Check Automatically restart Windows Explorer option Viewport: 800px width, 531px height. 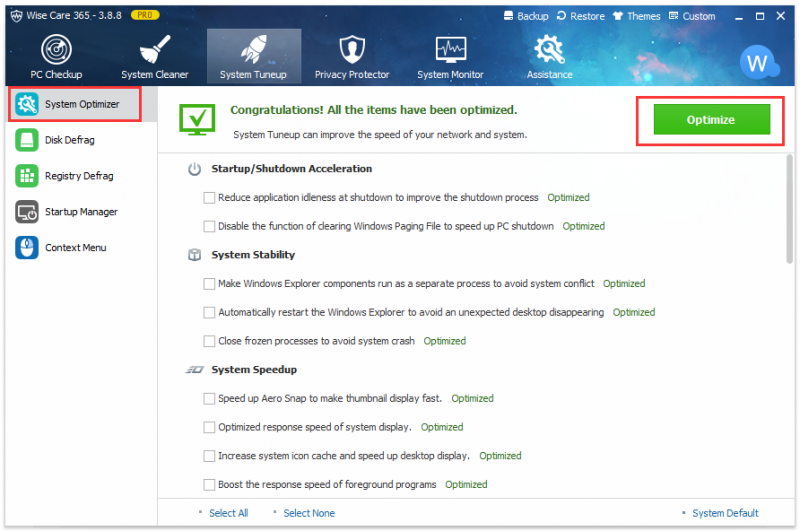tap(209, 312)
